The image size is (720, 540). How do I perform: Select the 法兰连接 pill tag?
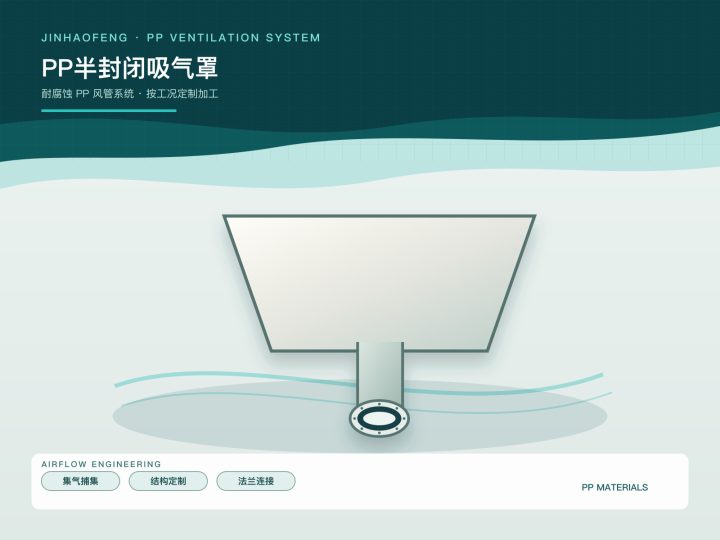256,481
